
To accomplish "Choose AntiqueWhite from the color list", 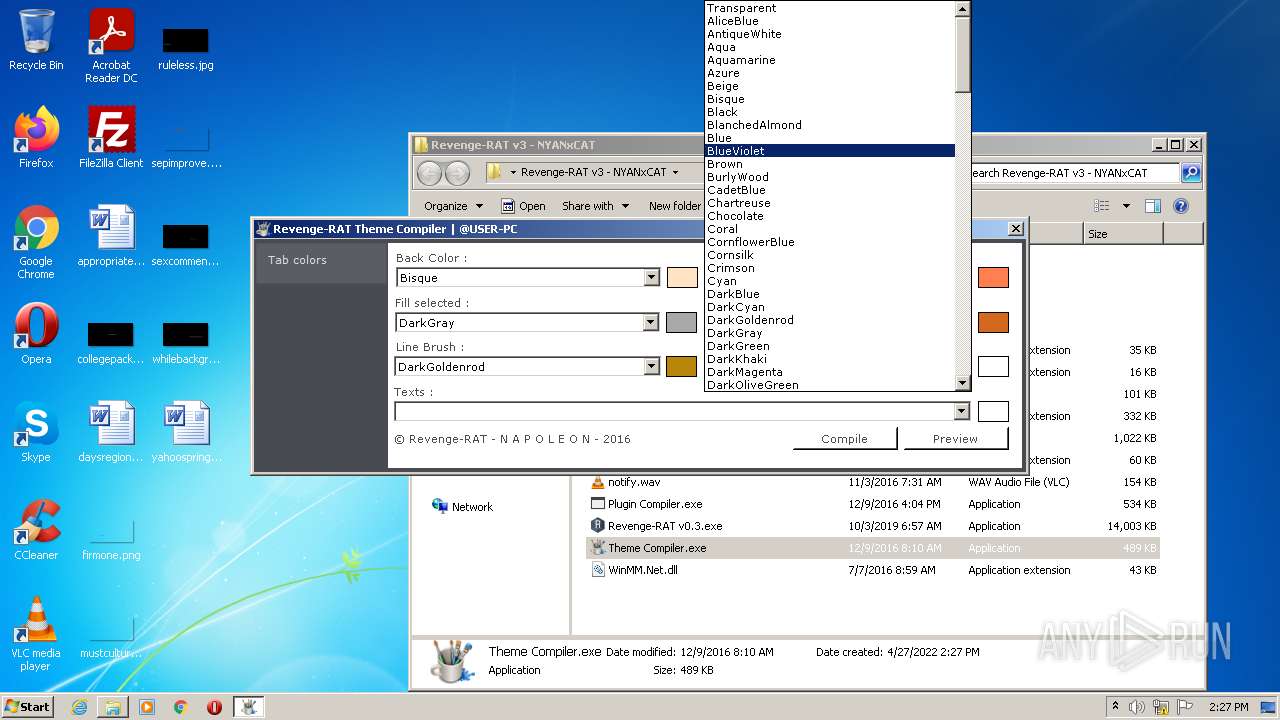I will coord(830,34).
